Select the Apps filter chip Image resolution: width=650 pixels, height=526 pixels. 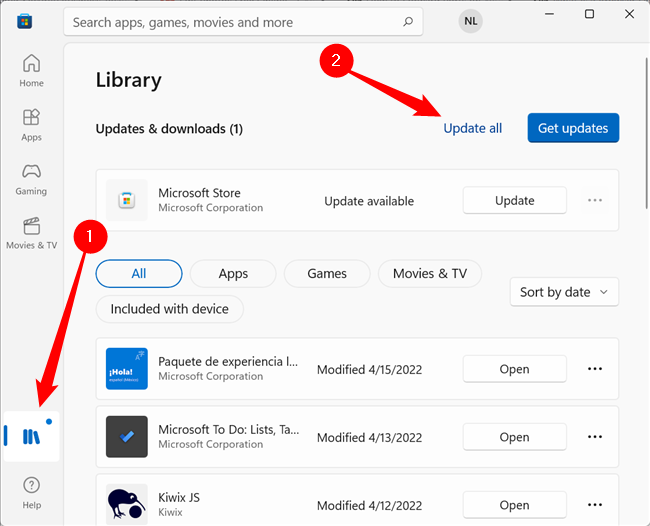point(233,274)
